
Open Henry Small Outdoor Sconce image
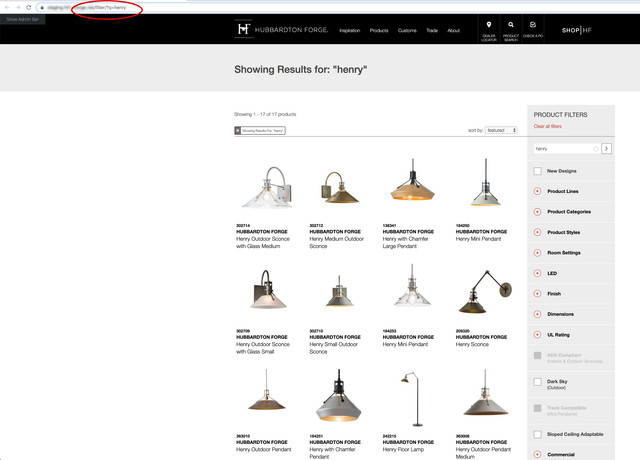[339, 291]
